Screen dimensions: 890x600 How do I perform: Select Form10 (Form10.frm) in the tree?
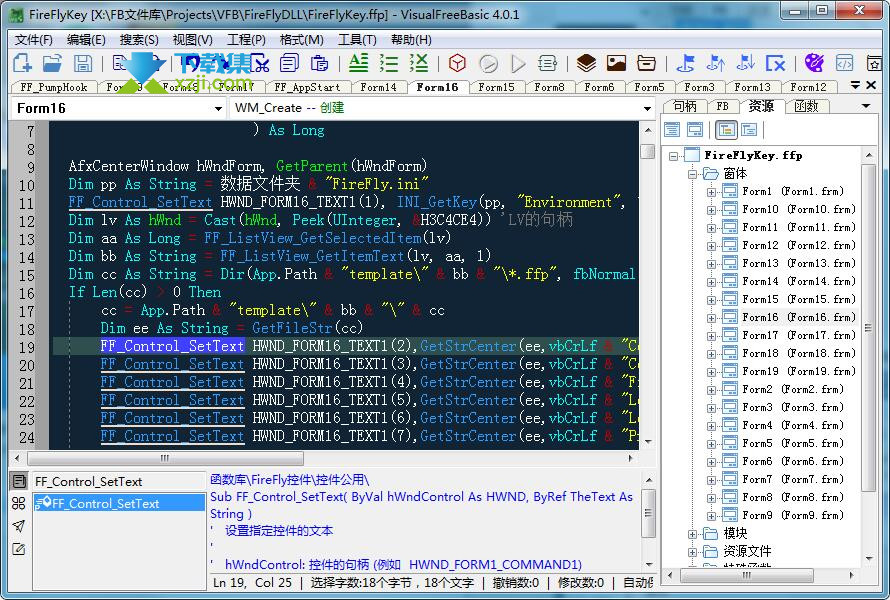point(799,209)
